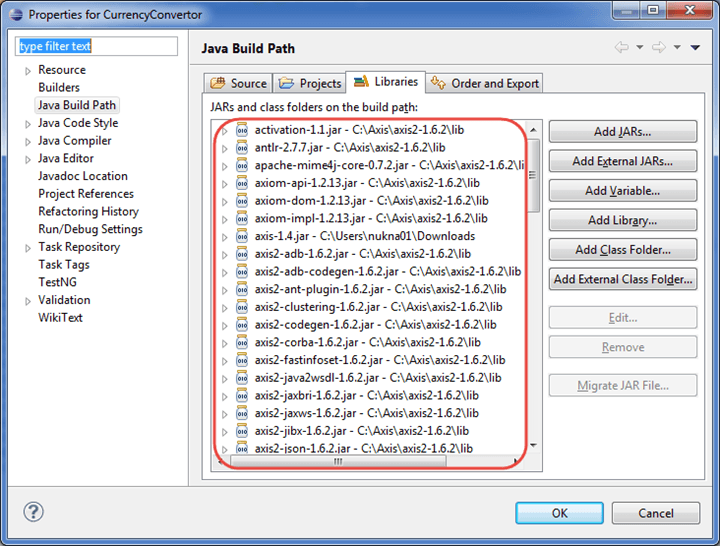Switch to the Source tab
Image resolution: width=720 pixels, height=546 pixels.
coord(238,83)
